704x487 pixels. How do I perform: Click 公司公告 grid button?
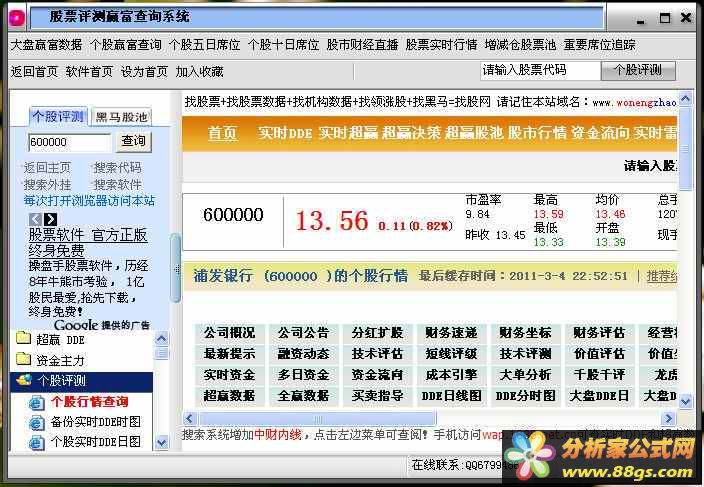[x=304, y=333]
